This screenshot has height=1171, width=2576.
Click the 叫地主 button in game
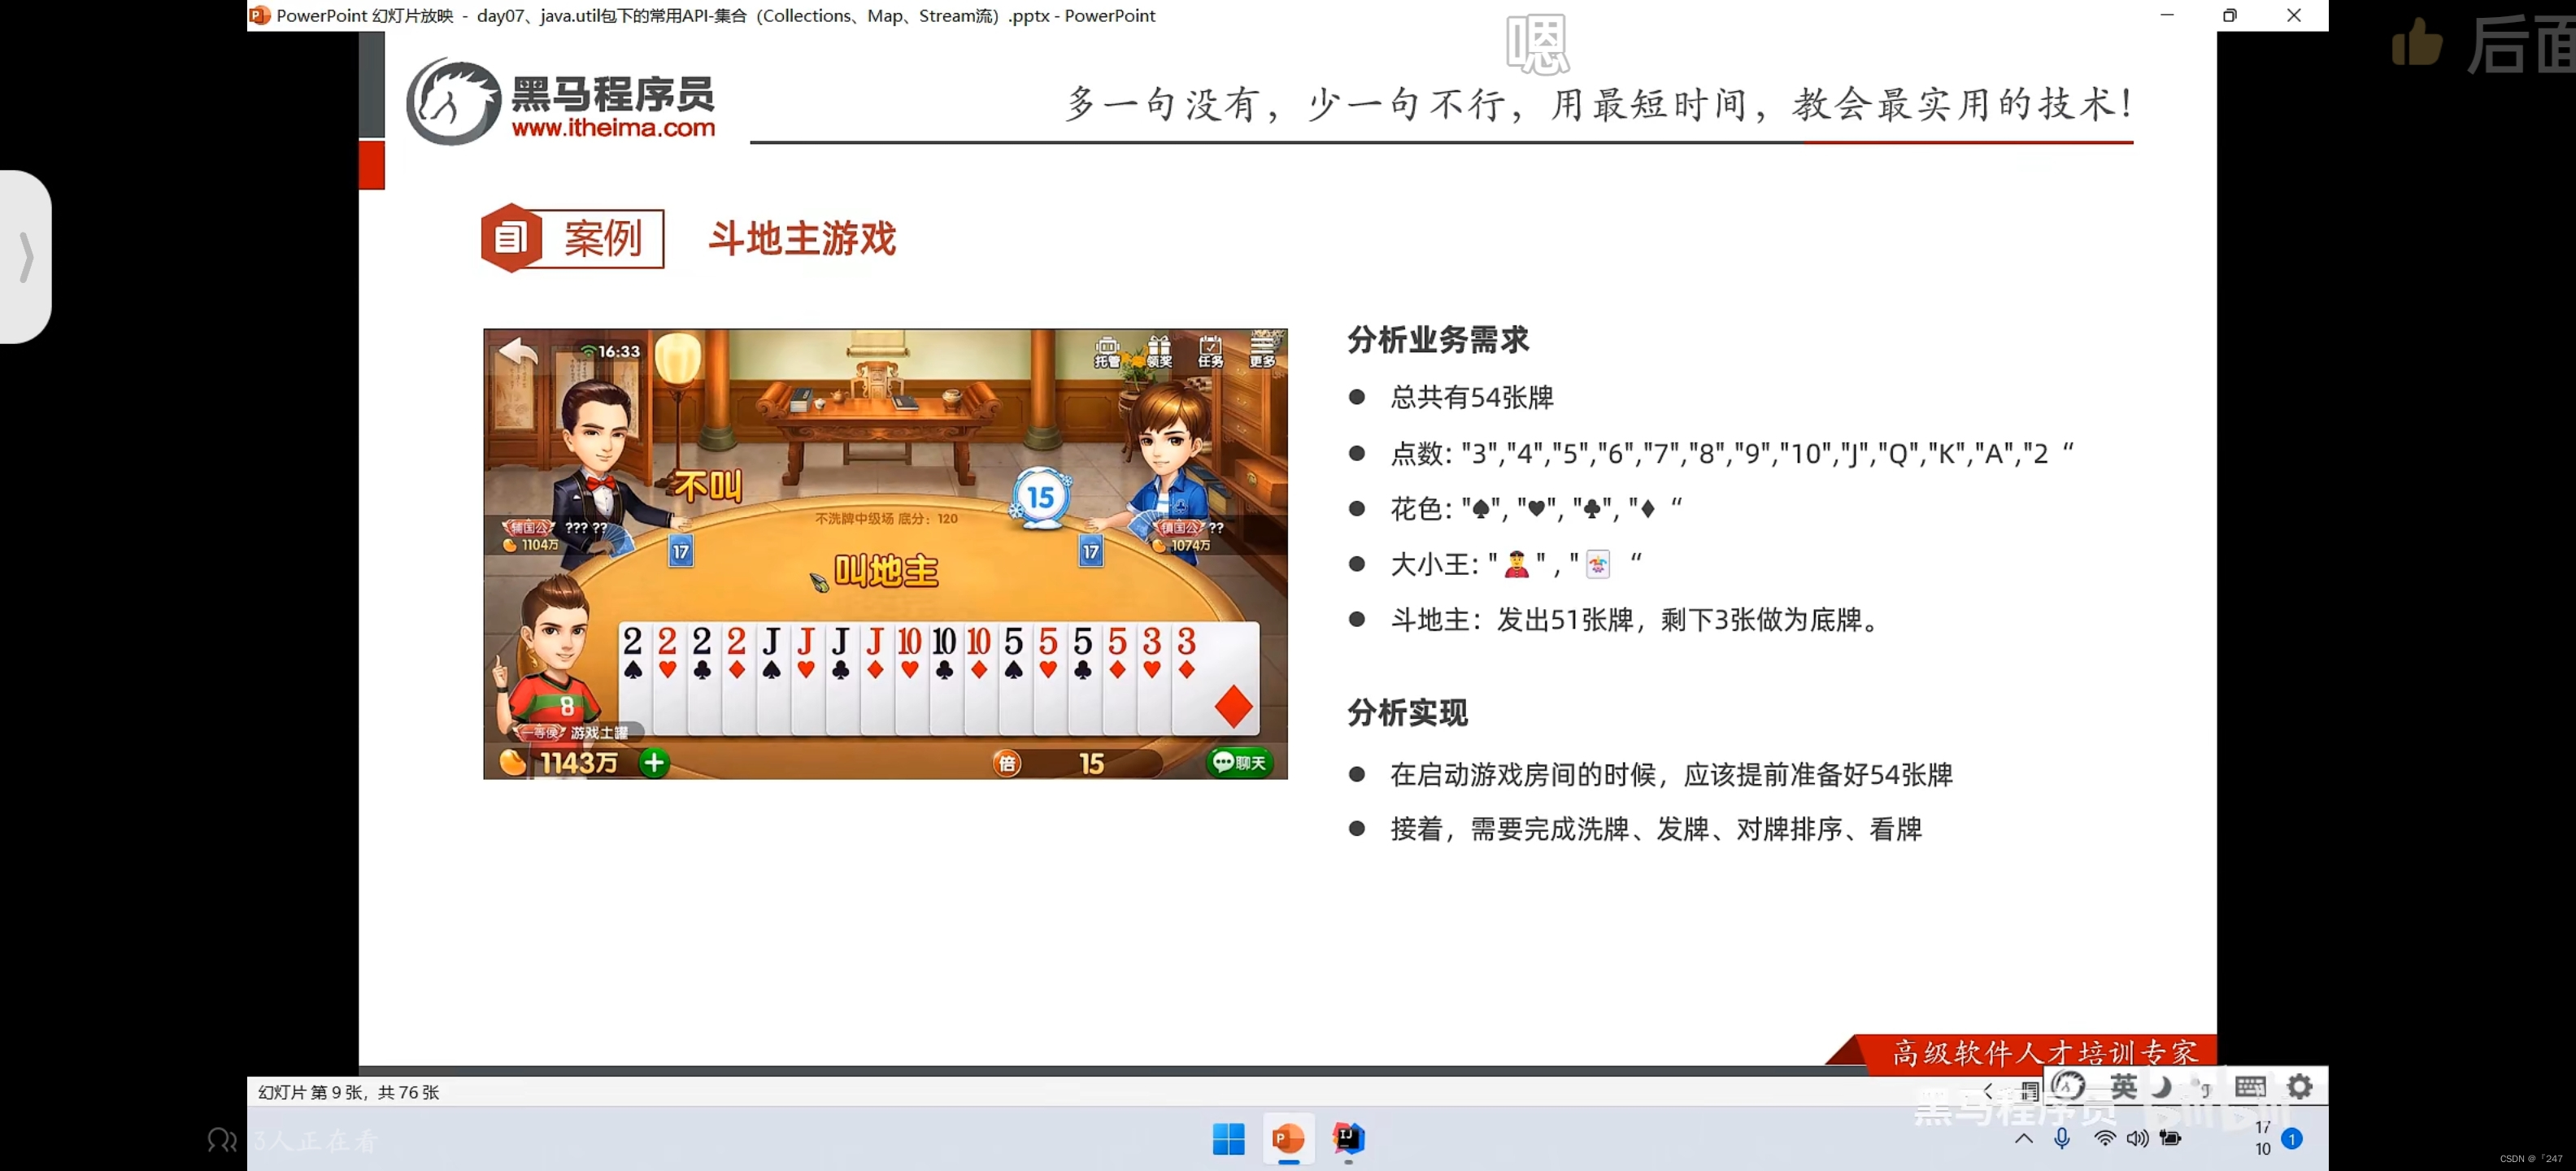[x=886, y=572]
